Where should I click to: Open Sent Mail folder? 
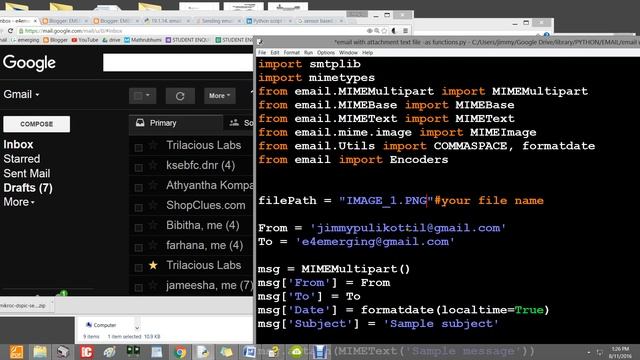point(27,173)
